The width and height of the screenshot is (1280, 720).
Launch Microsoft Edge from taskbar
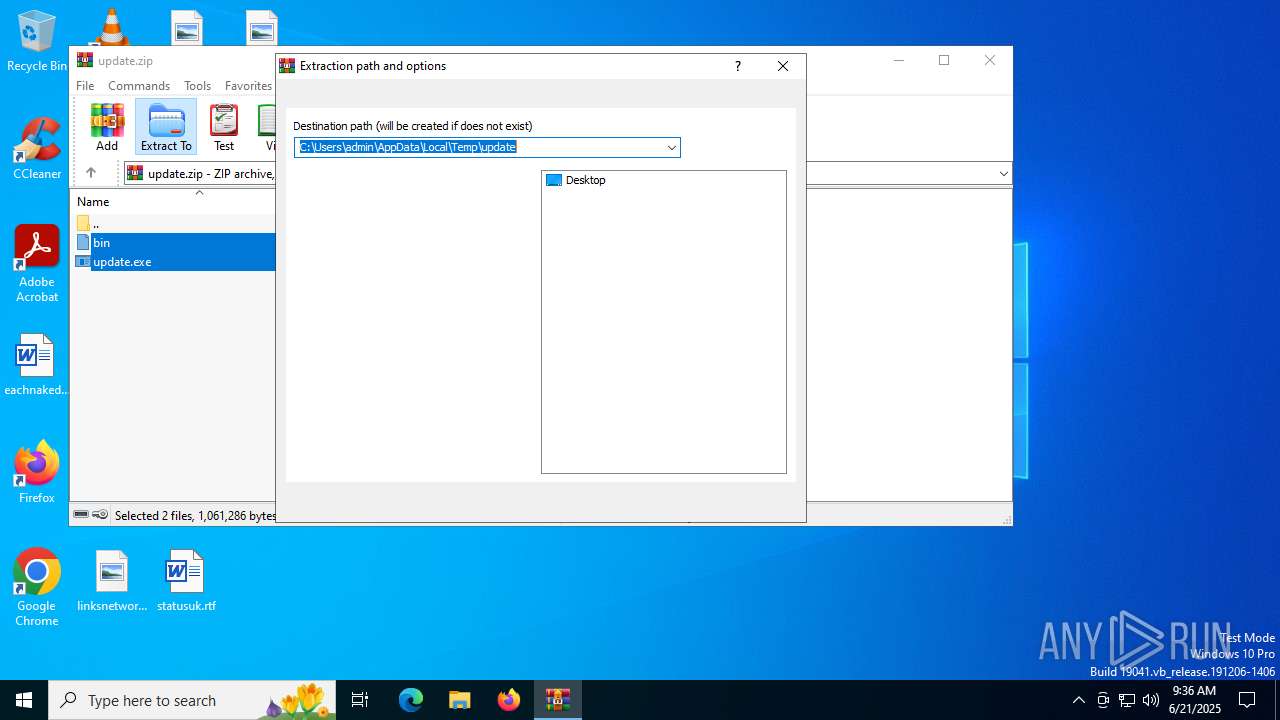pyautogui.click(x=411, y=700)
